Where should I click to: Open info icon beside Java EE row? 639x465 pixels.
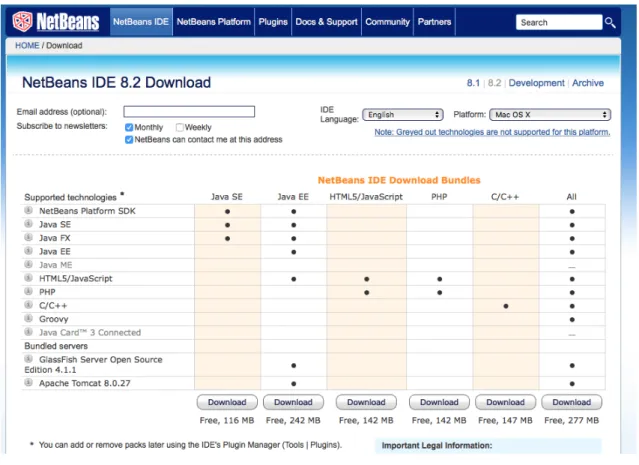[x=29, y=251]
